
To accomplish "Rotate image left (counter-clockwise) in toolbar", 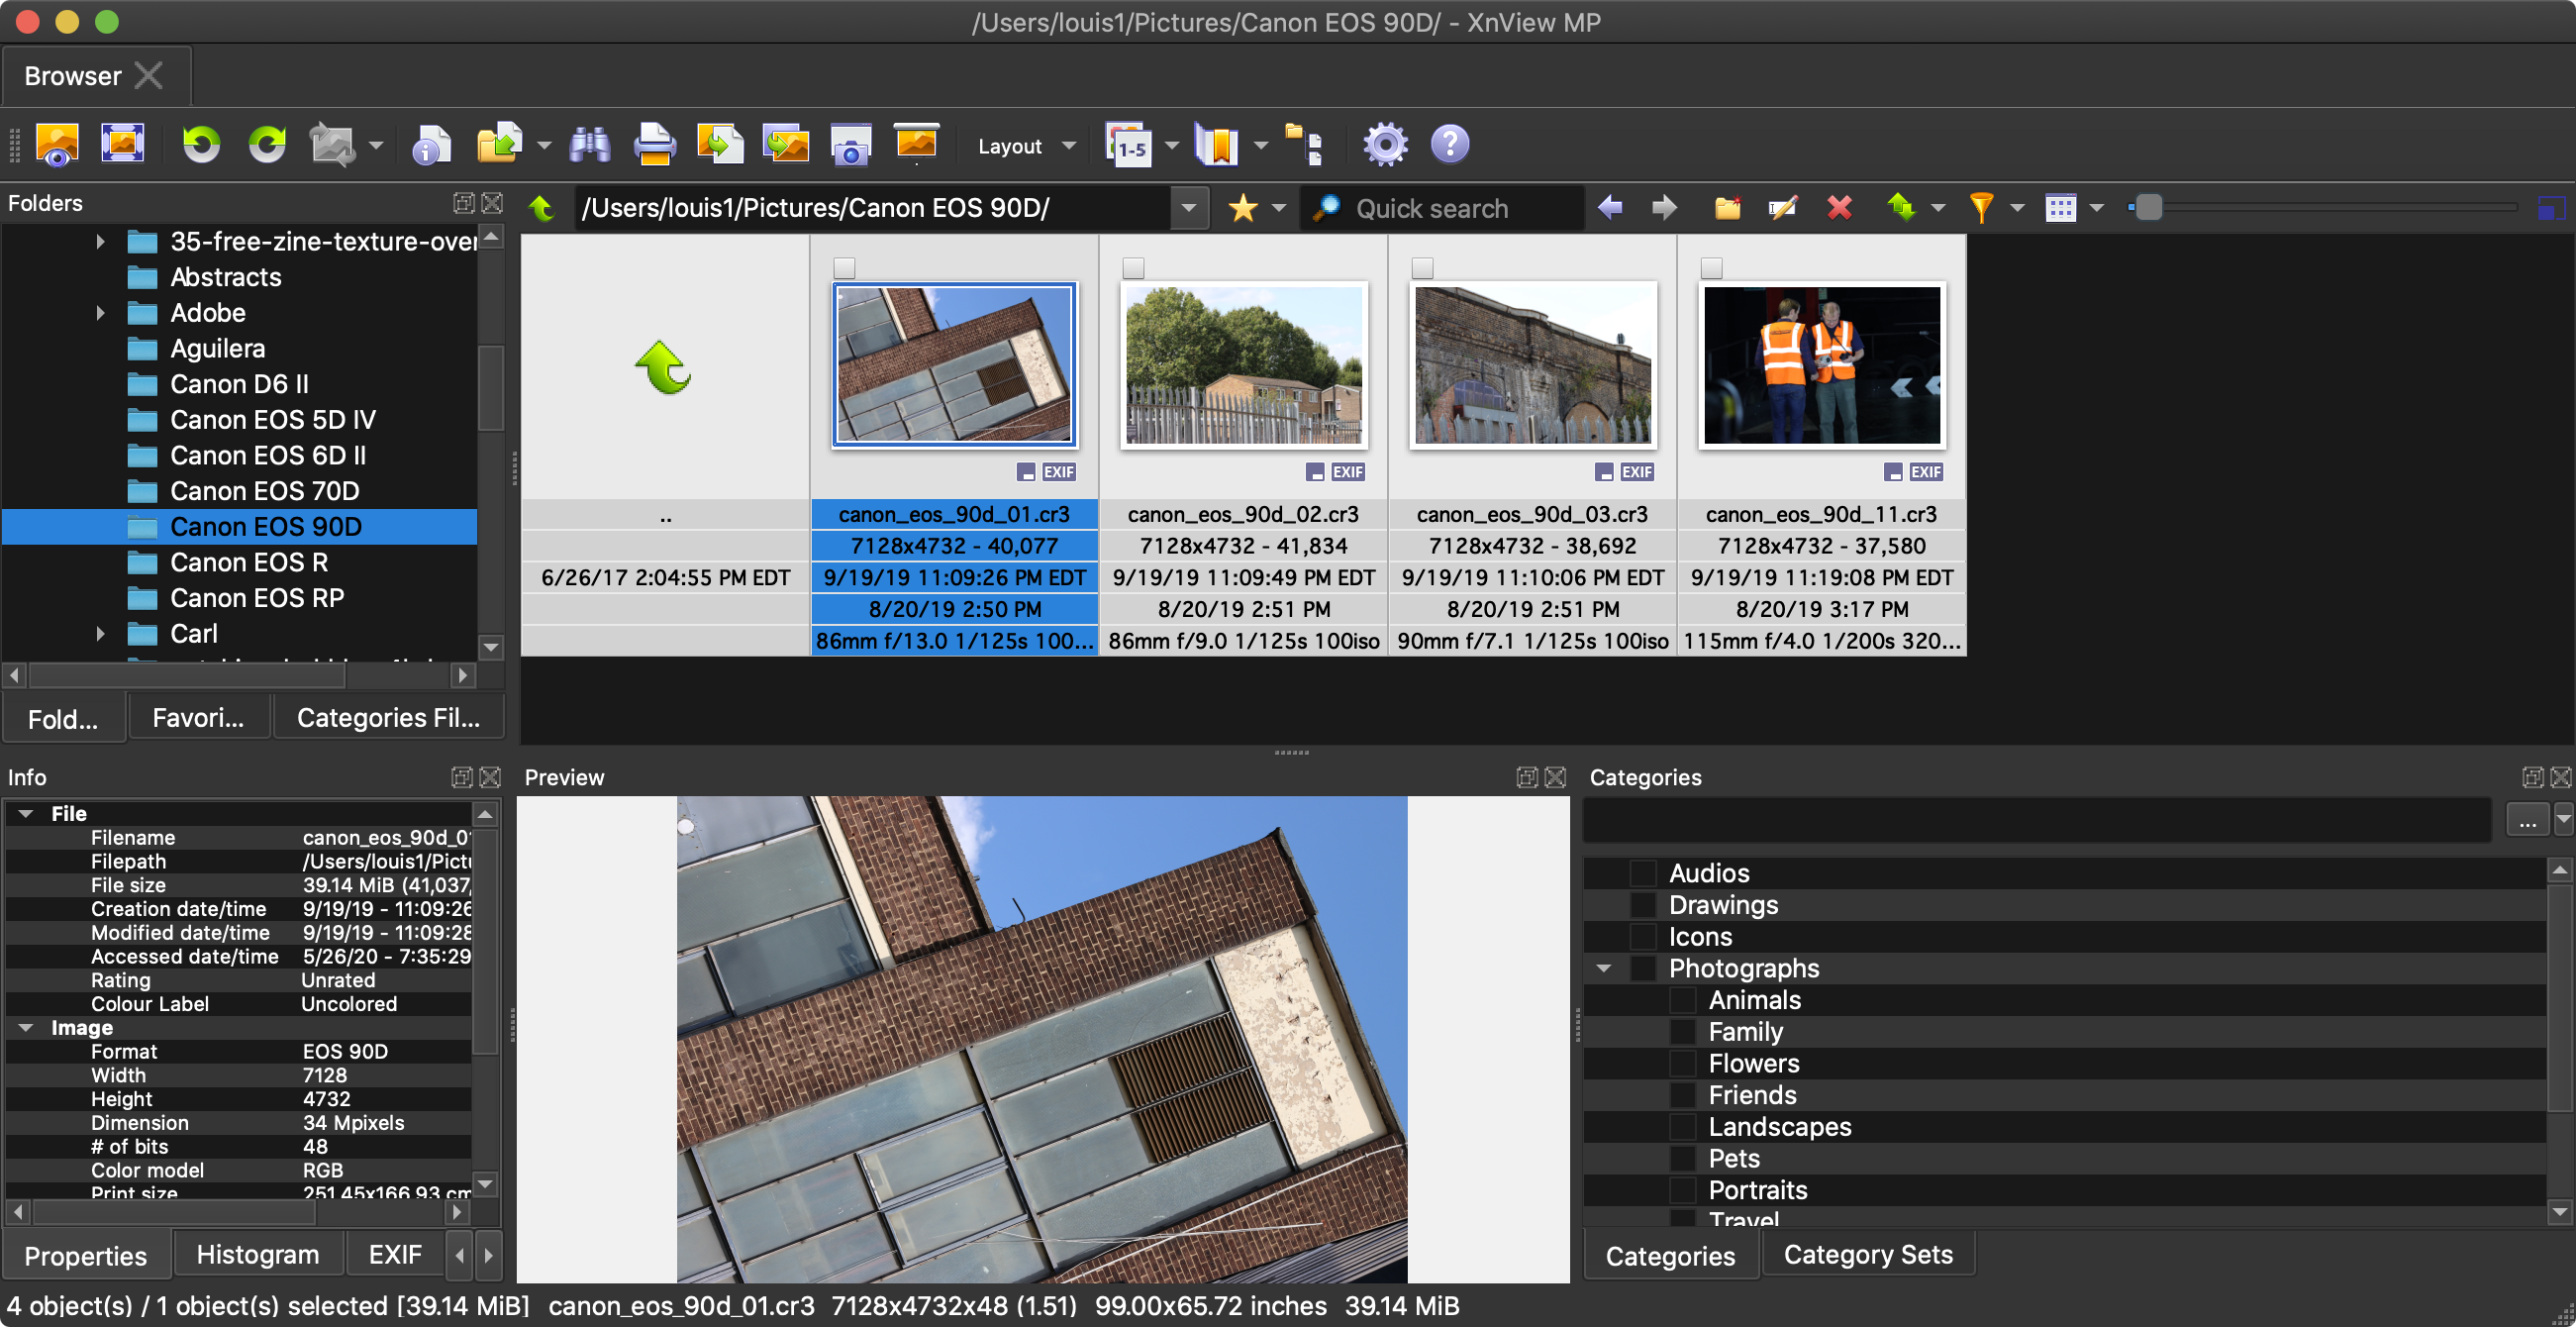I will (x=201, y=145).
